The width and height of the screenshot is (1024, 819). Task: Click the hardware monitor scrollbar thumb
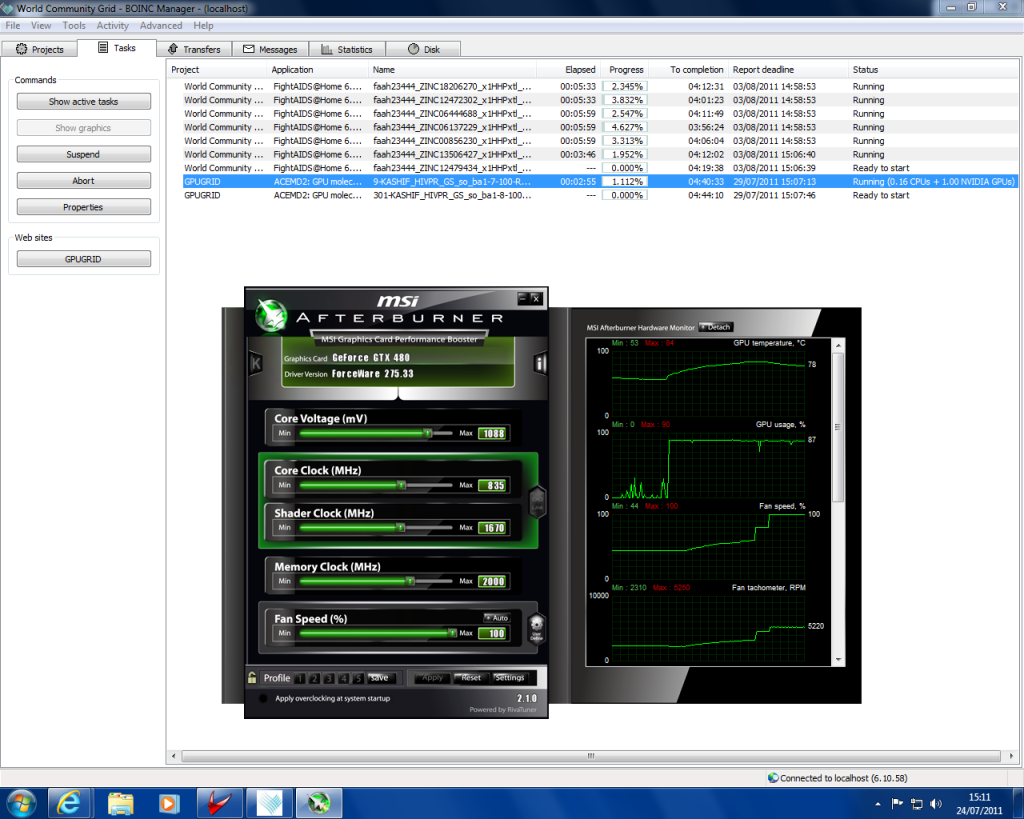point(839,428)
